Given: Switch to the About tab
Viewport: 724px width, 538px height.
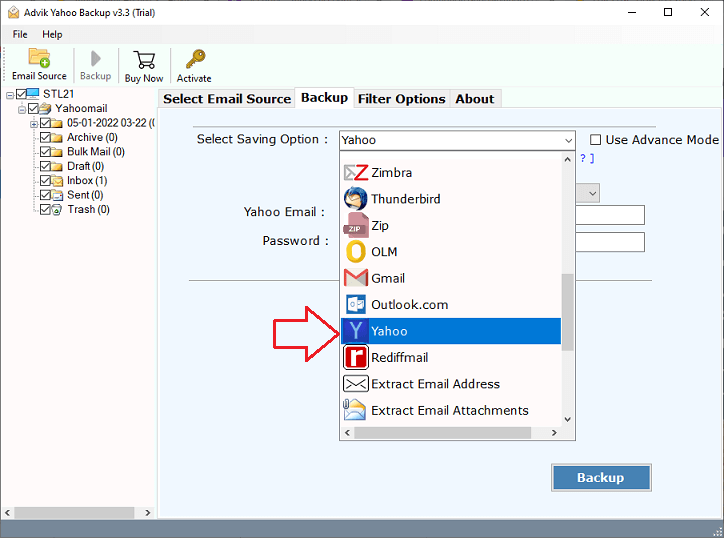Looking at the screenshot, I should [x=475, y=99].
